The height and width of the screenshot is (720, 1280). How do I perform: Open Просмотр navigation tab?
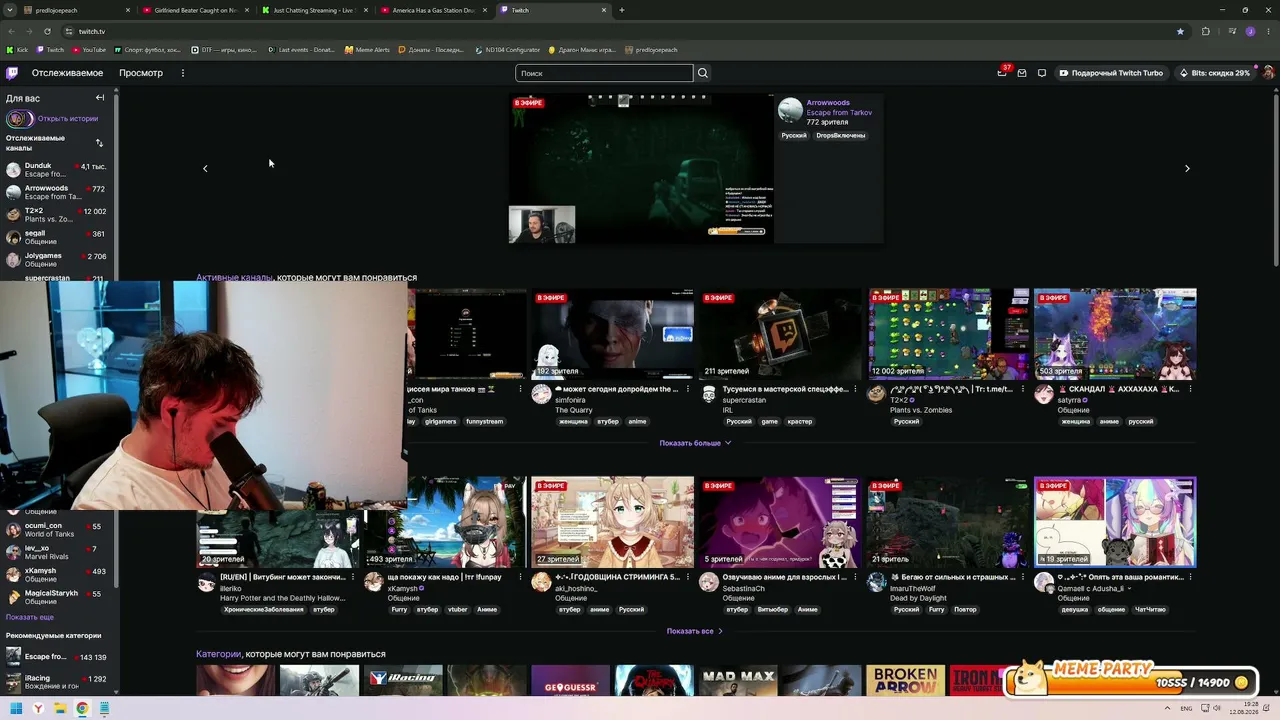tap(141, 73)
